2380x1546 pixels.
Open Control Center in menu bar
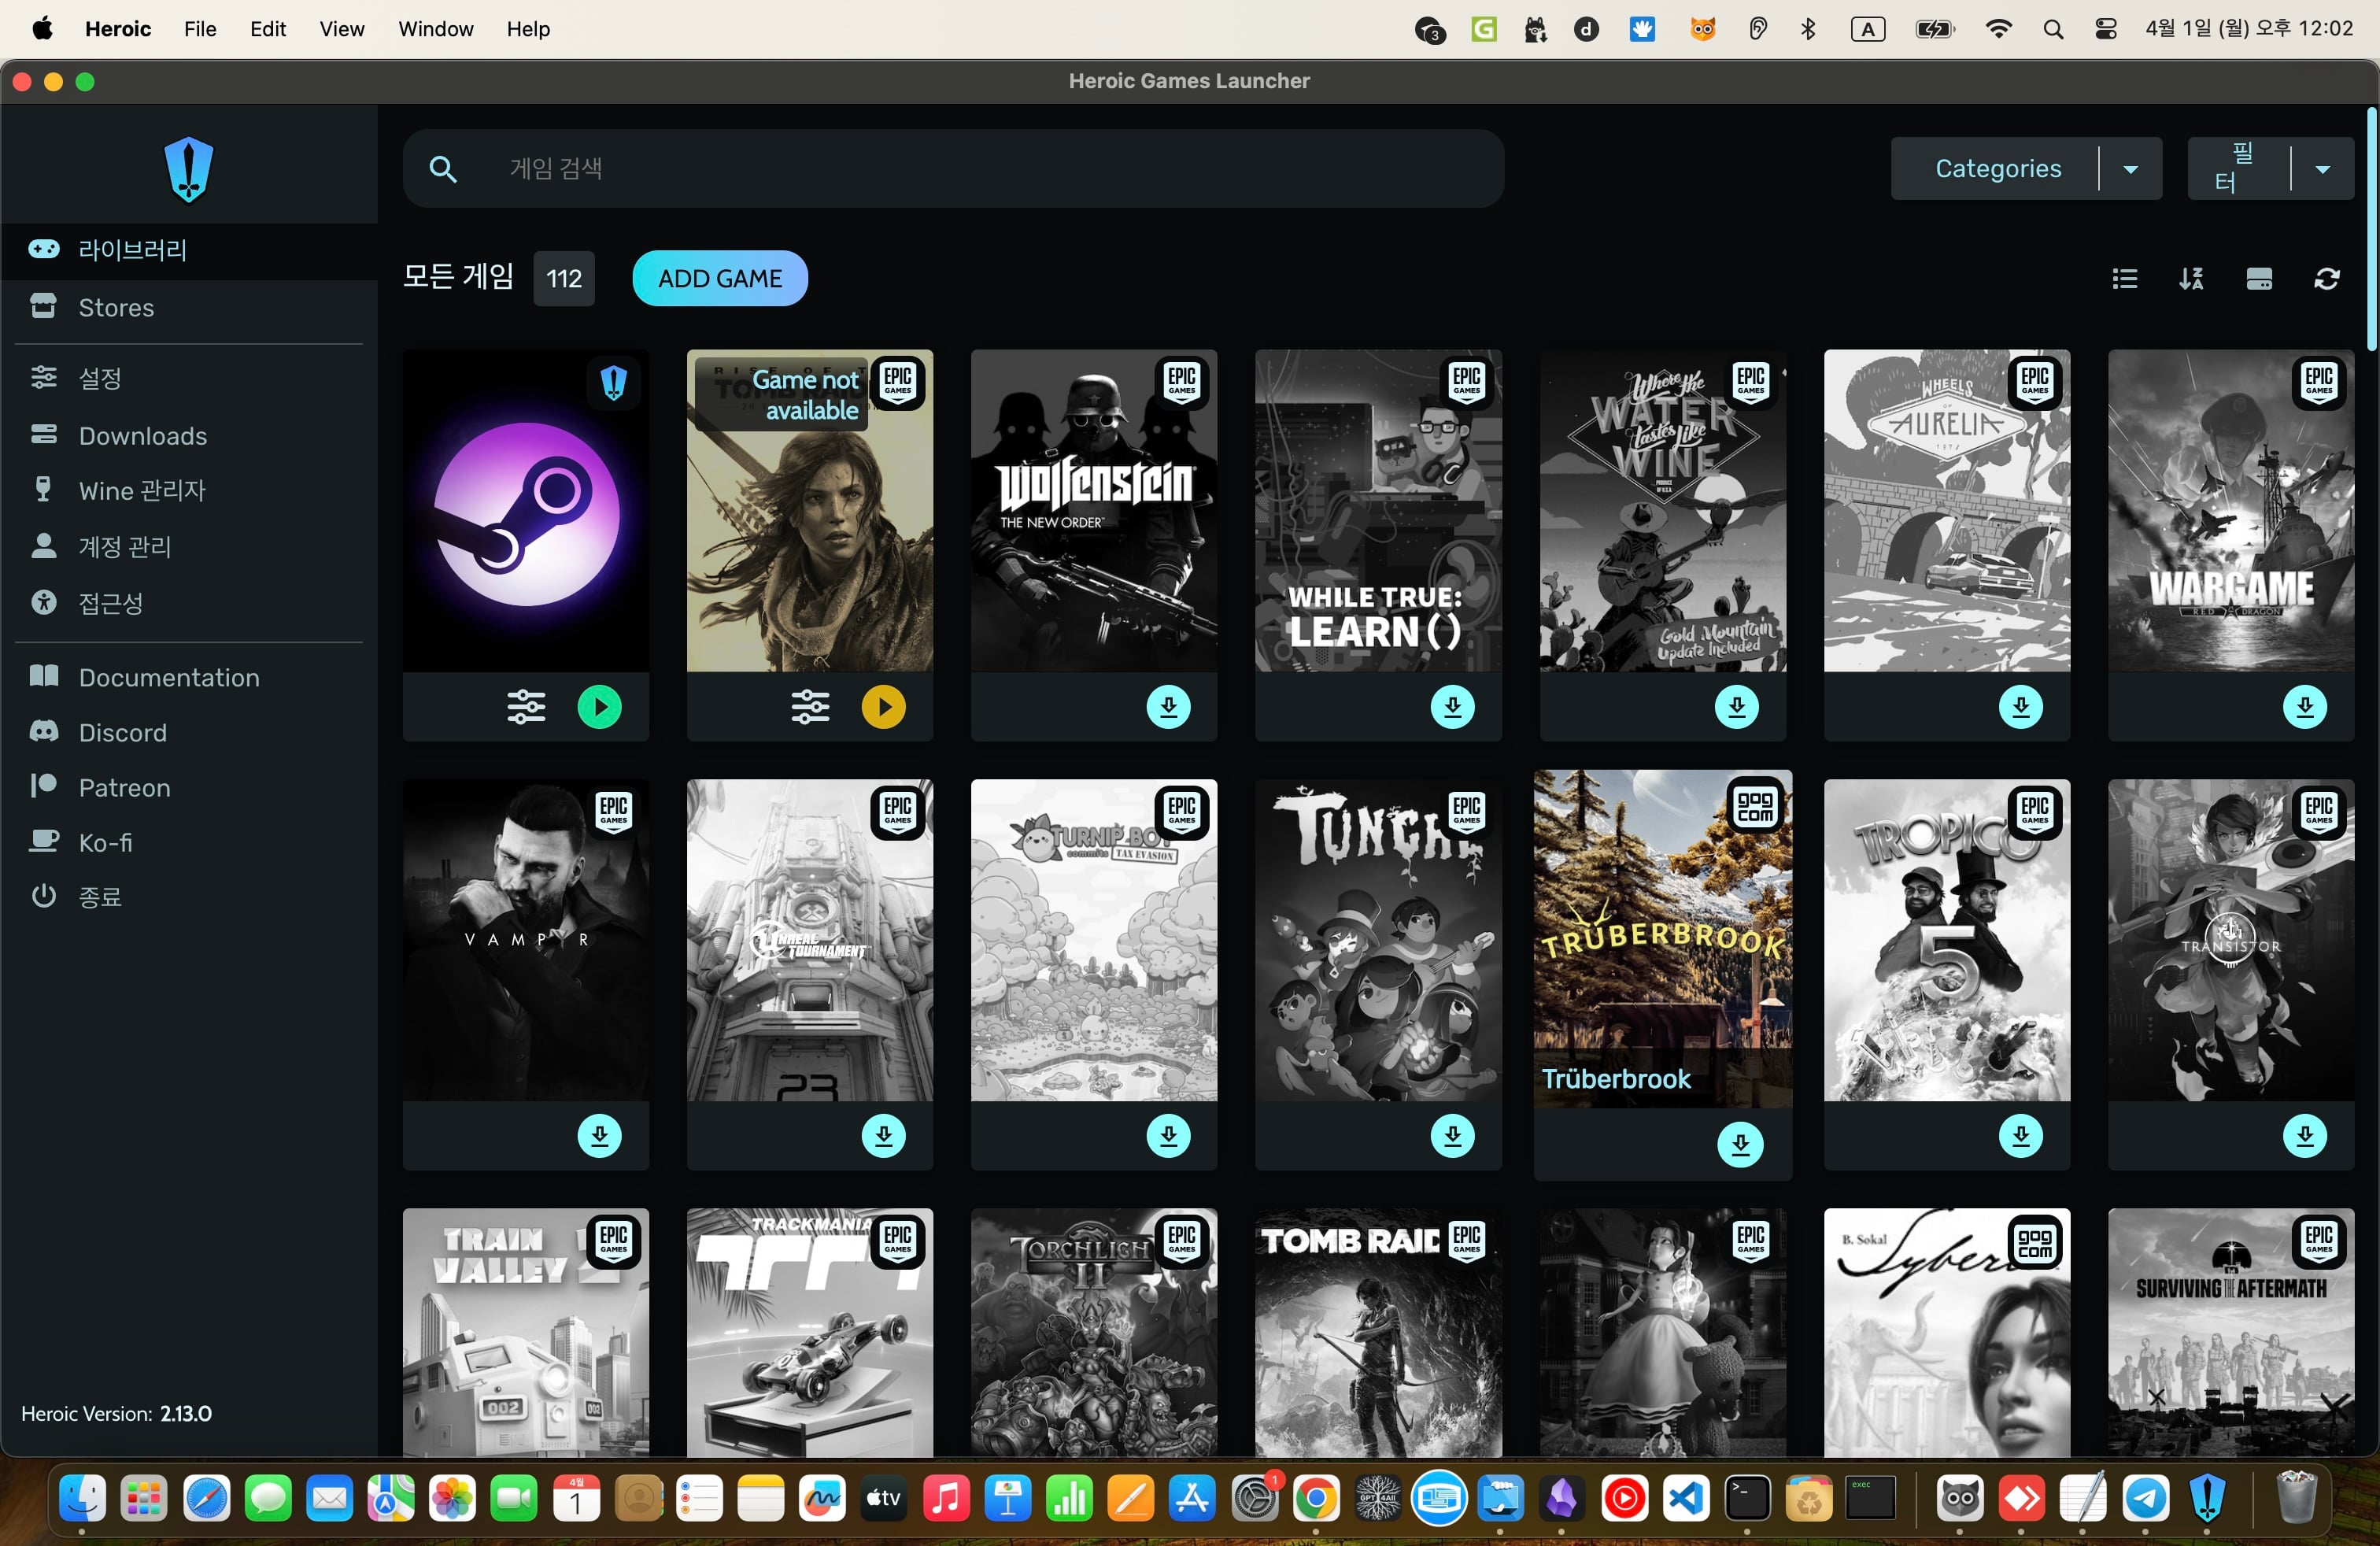(x=2106, y=29)
